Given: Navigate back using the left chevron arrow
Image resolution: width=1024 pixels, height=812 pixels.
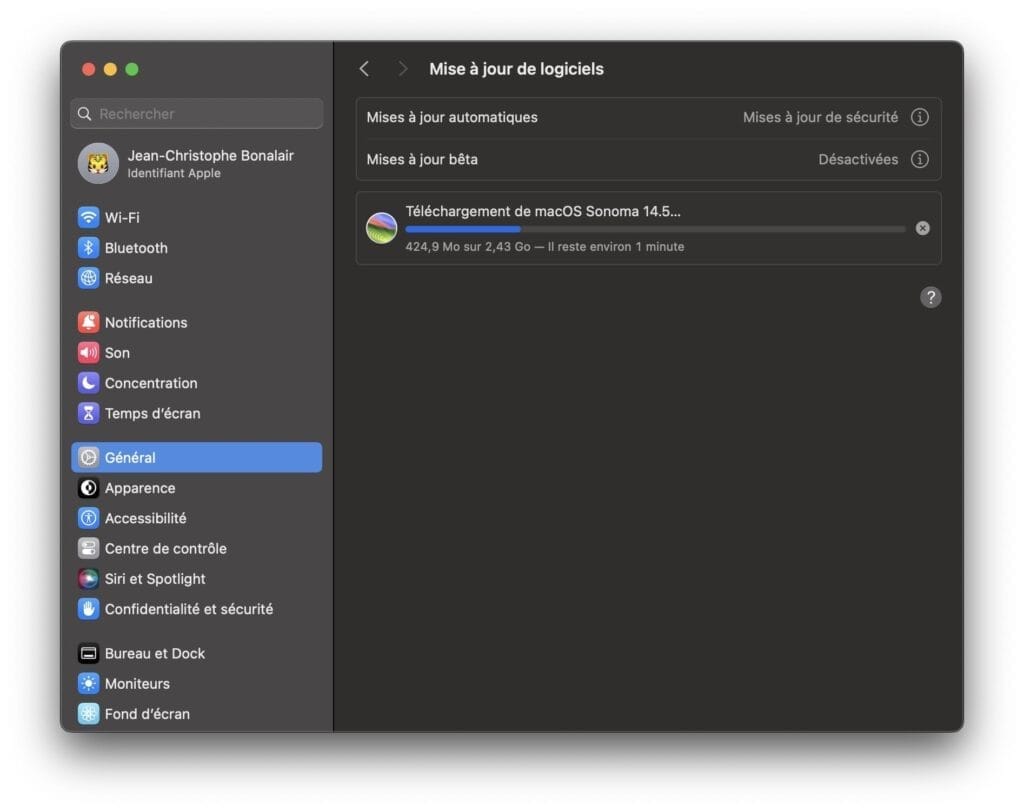Looking at the screenshot, I should pyautogui.click(x=364, y=68).
